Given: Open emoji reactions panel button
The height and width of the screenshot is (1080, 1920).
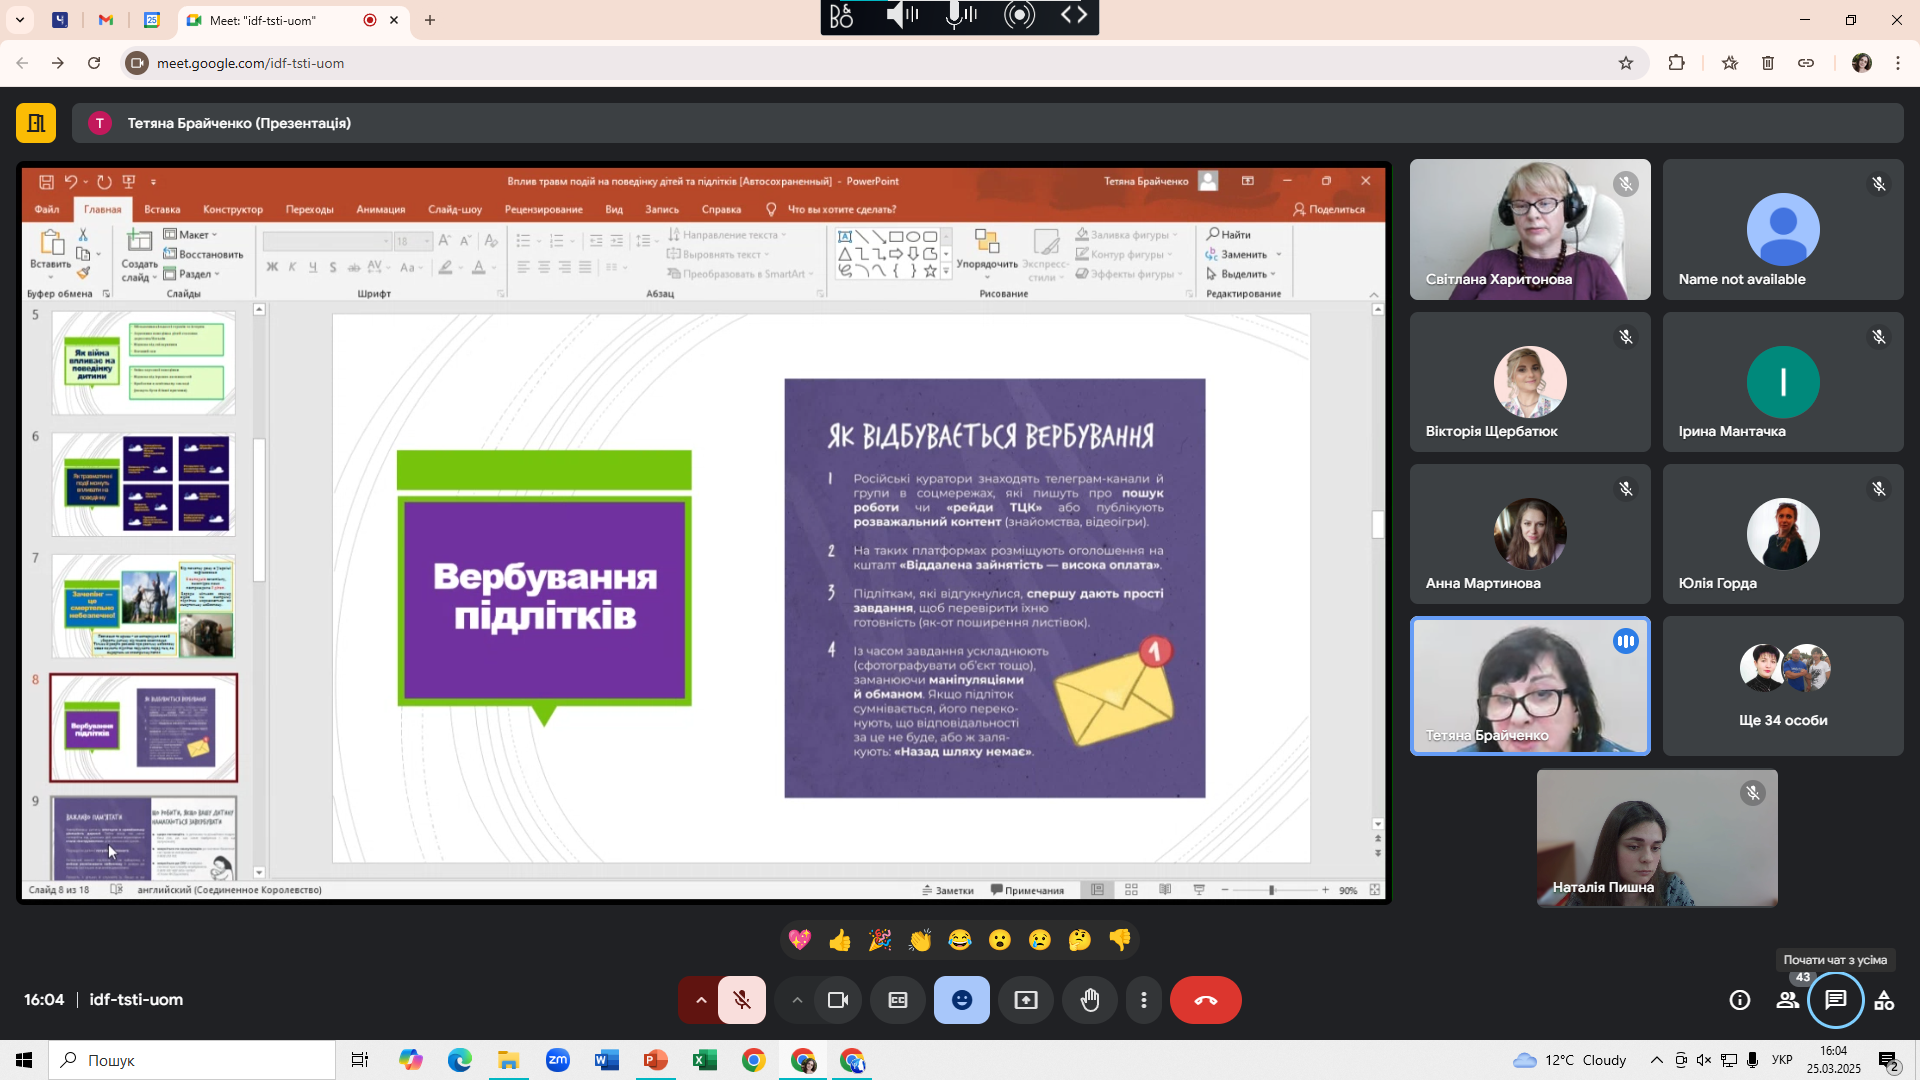Looking at the screenshot, I should (x=962, y=1000).
